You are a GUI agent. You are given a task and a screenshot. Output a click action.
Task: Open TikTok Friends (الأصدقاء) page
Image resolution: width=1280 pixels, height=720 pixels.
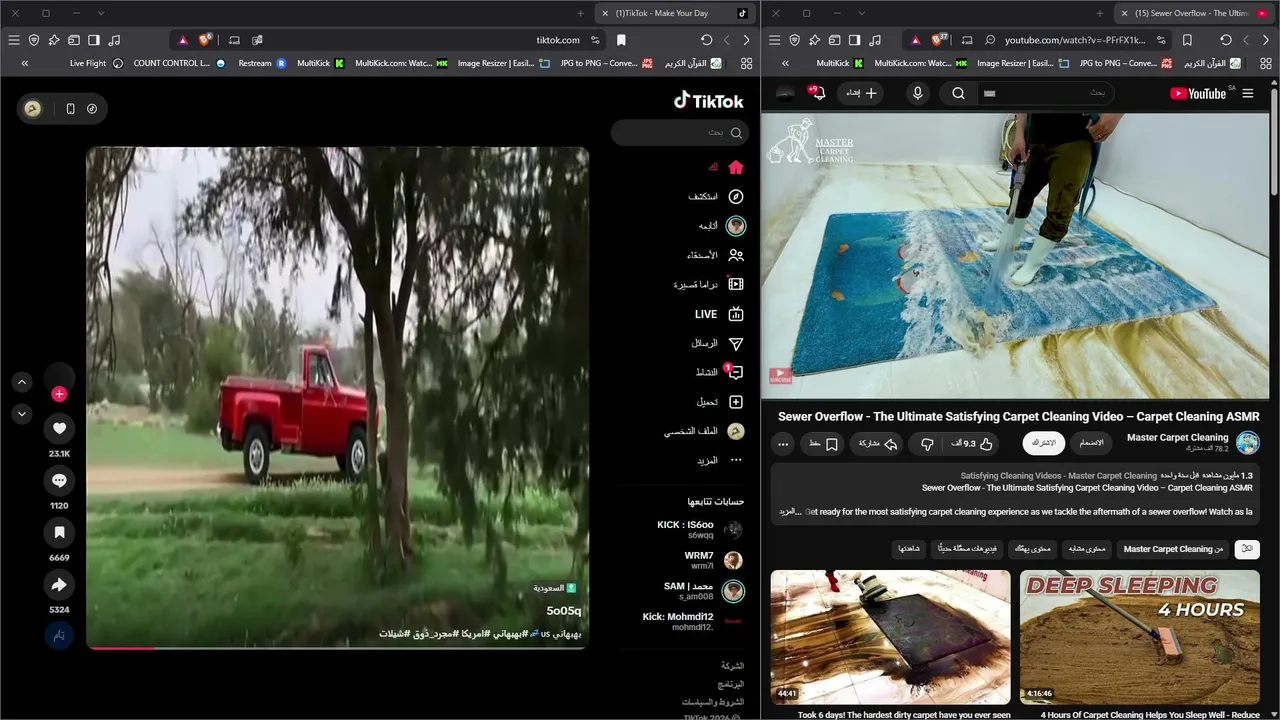point(716,255)
